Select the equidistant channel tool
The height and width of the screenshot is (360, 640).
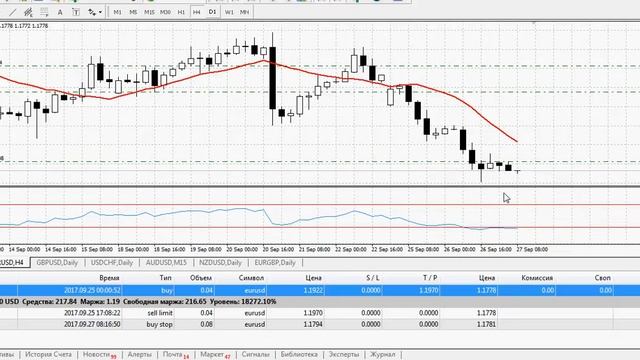coord(28,12)
